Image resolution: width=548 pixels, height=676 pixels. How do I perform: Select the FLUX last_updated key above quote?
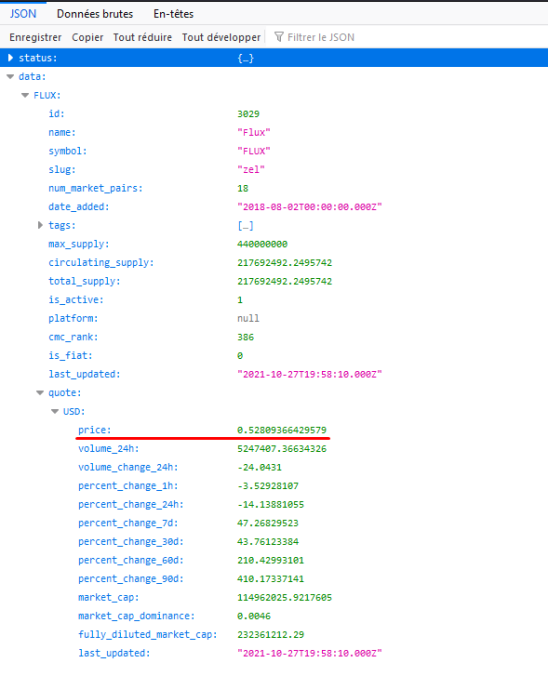pos(84,374)
